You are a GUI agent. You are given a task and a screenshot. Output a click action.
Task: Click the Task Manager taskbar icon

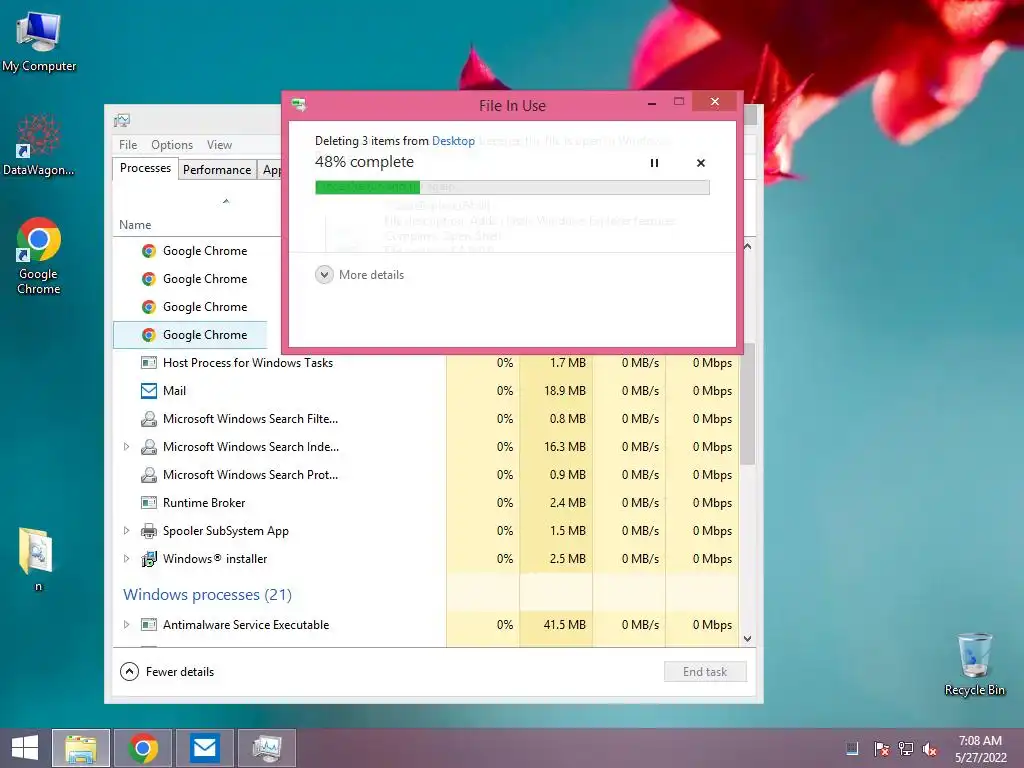267,748
